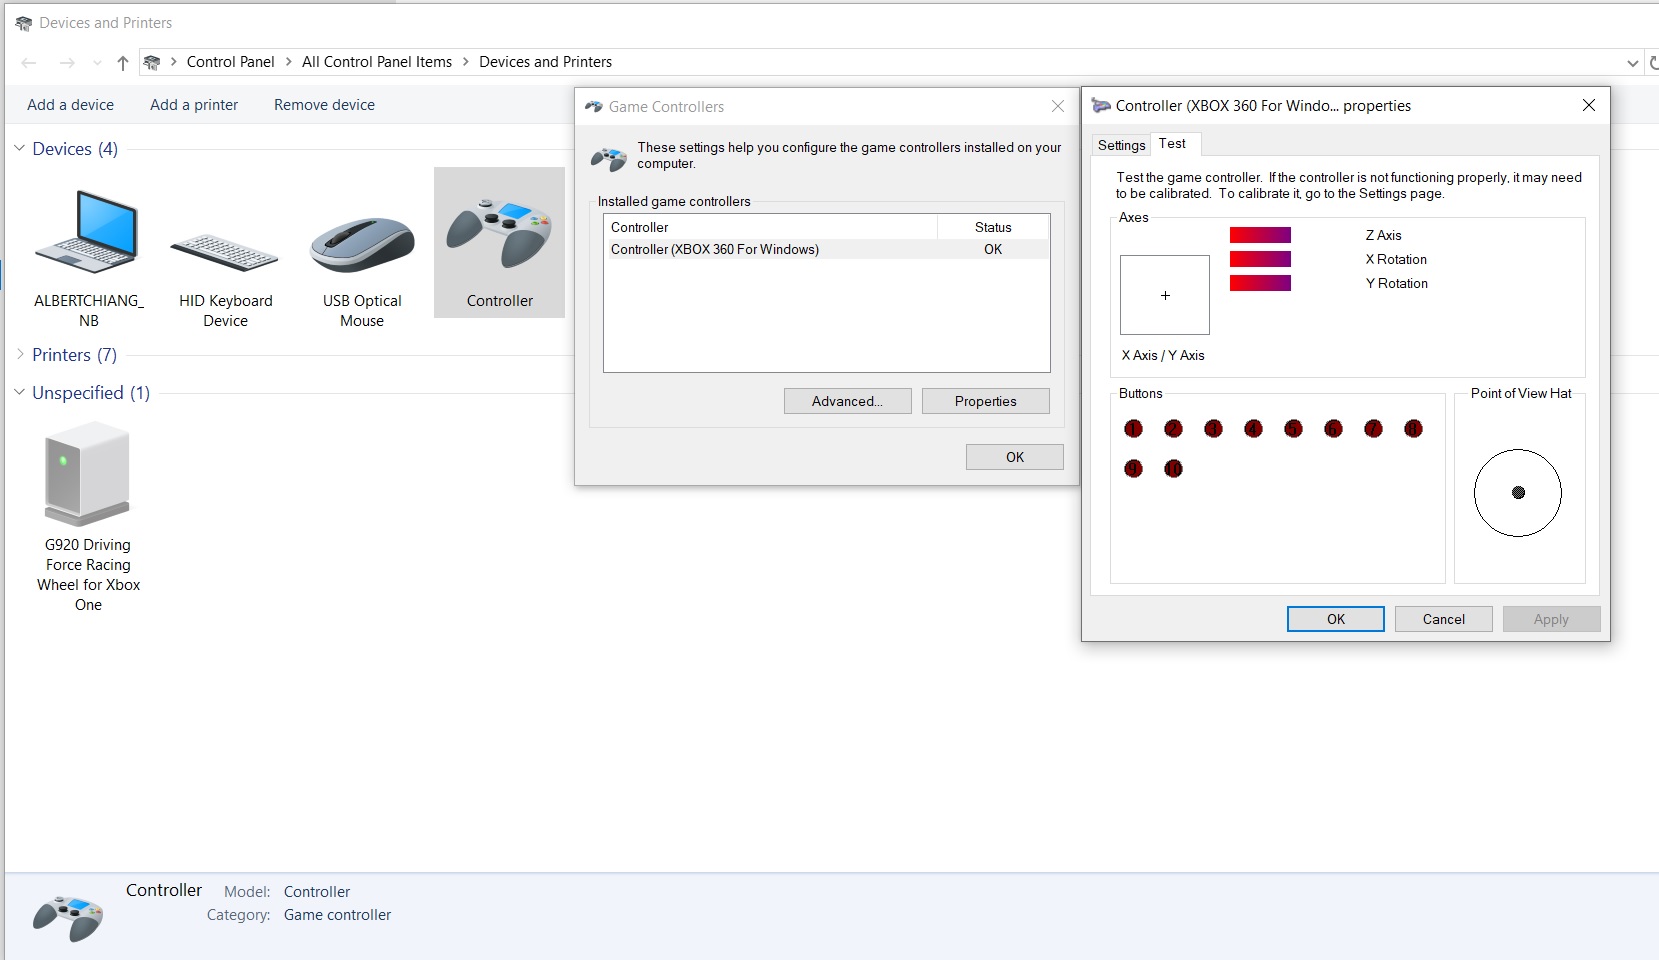
Task: Click Remove device in toolbar
Action: click(324, 105)
